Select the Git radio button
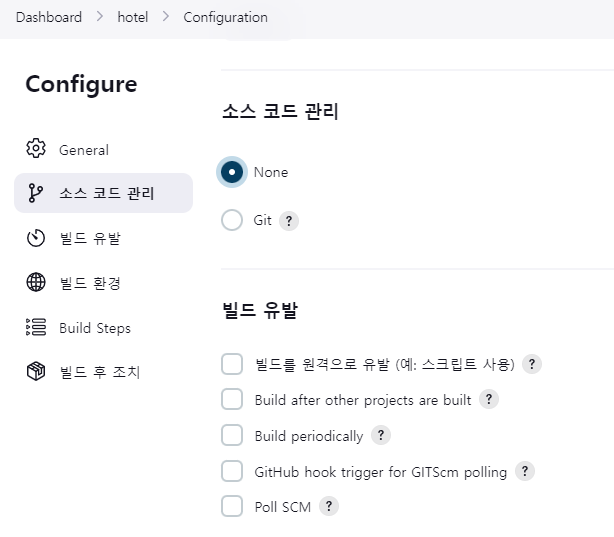 click(x=232, y=220)
